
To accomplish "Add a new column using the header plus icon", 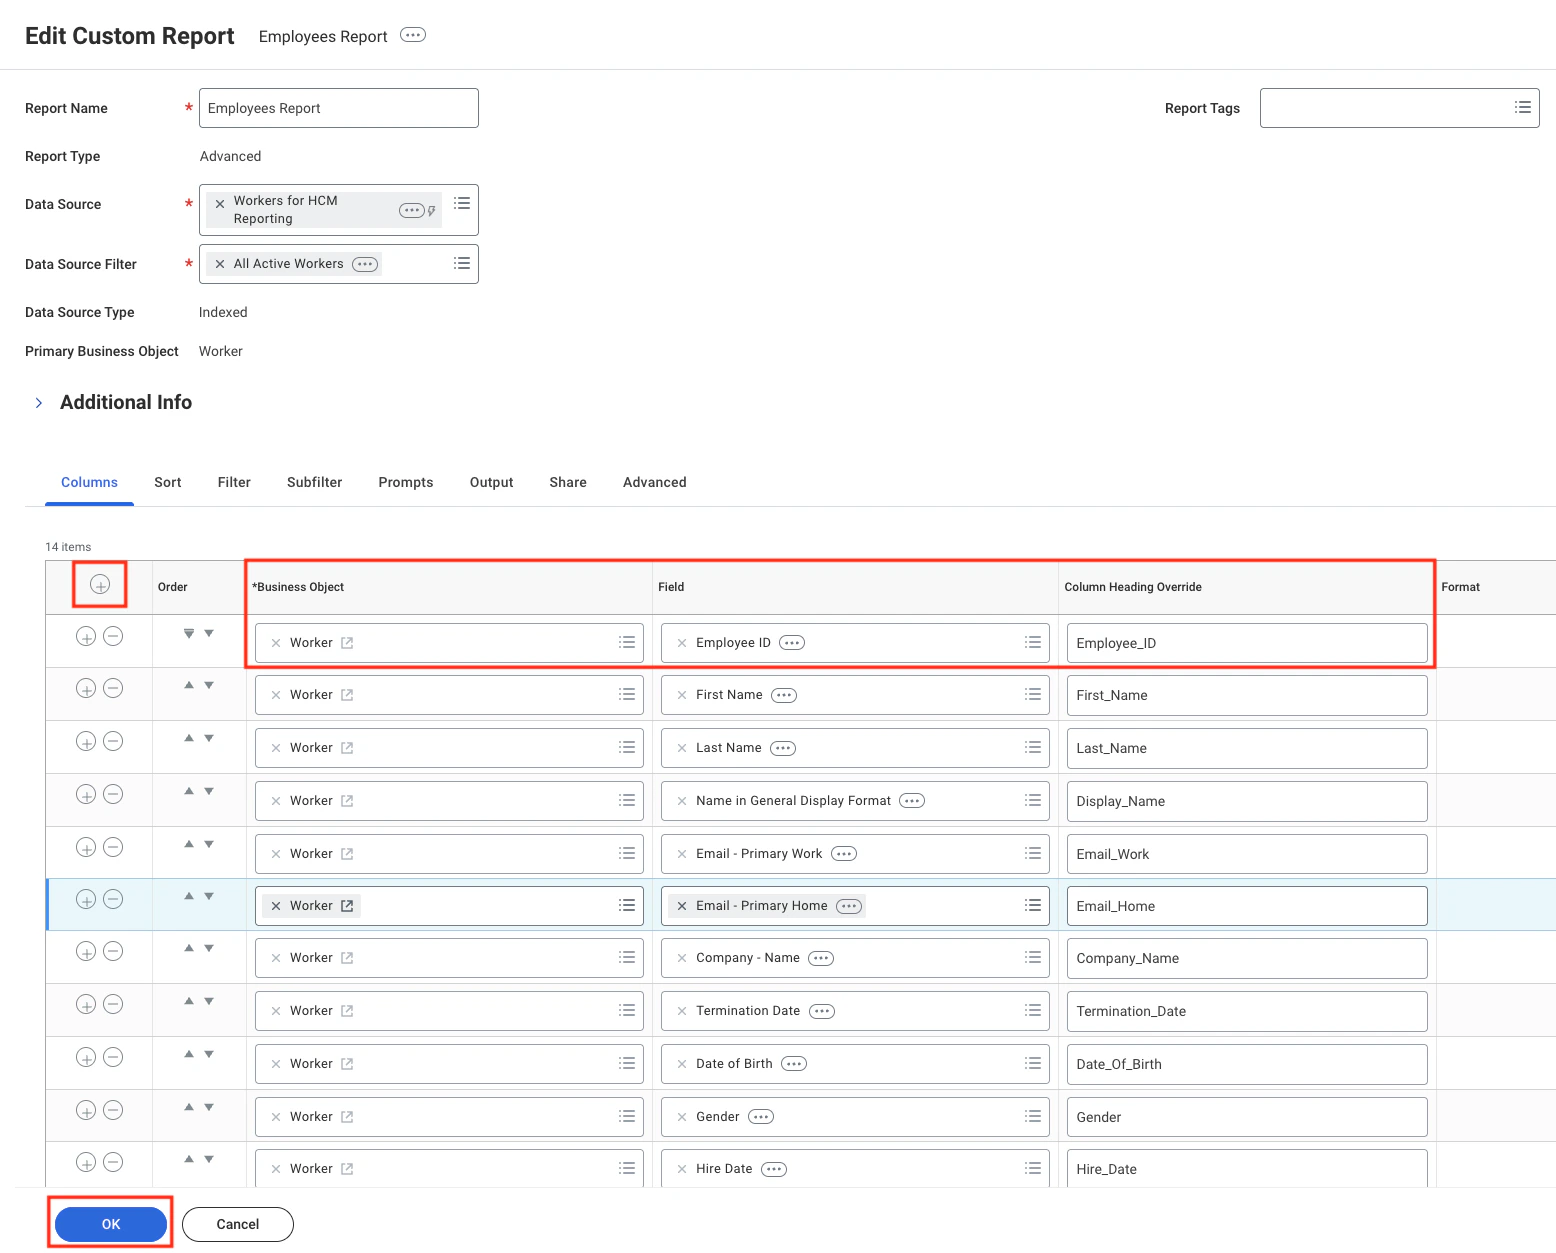I will click(99, 585).
